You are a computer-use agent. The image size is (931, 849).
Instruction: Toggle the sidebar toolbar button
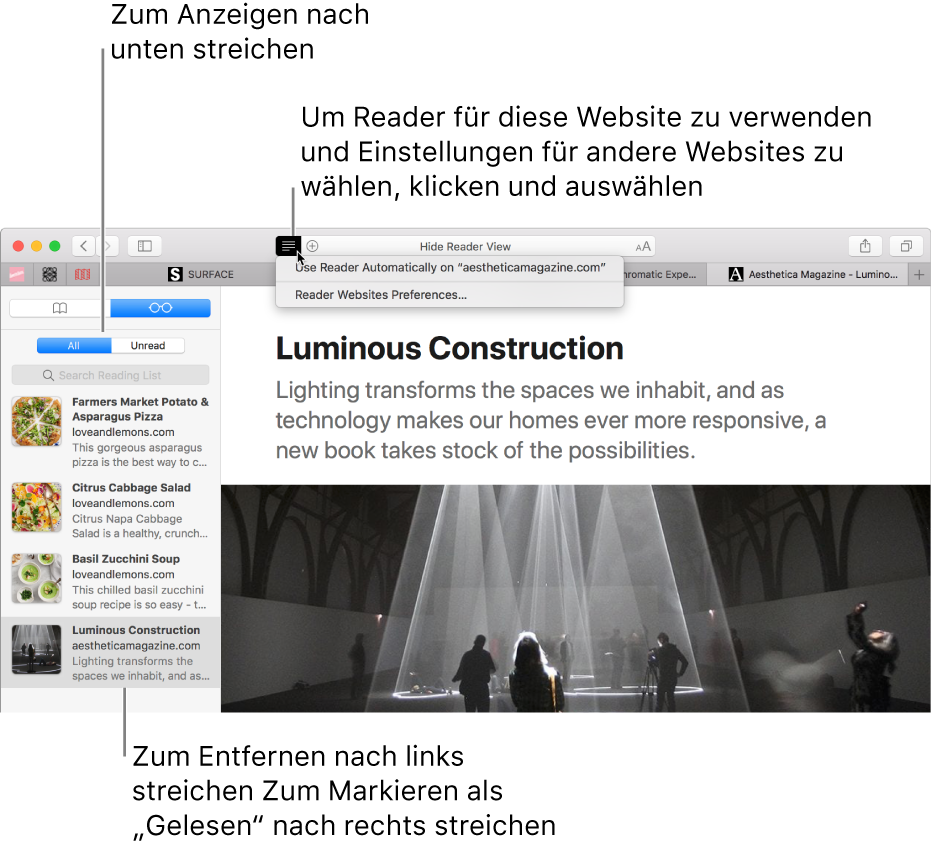click(x=145, y=246)
